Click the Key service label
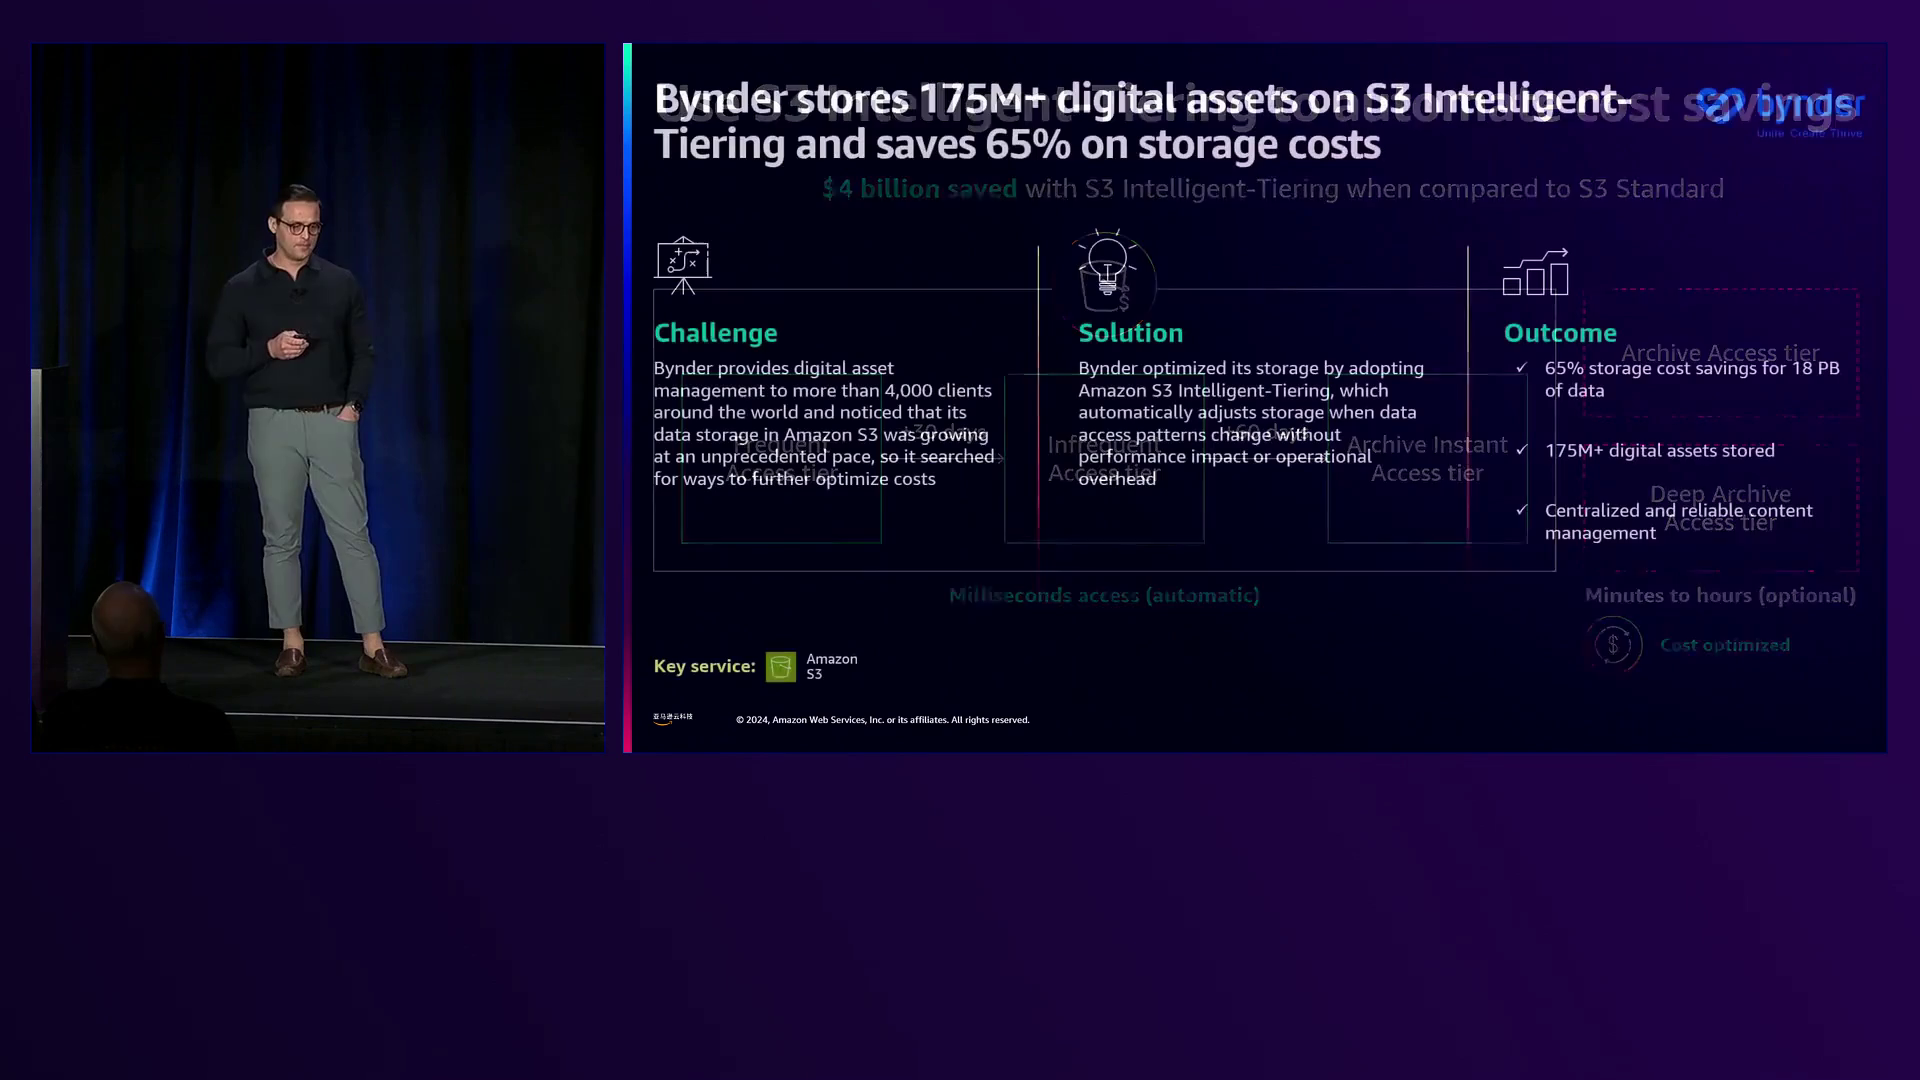The width and height of the screenshot is (1920, 1080). (704, 666)
